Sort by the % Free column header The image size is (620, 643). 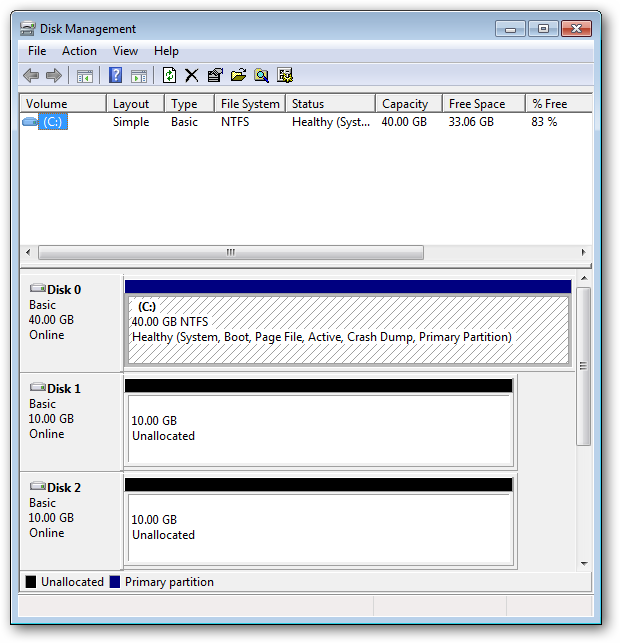click(559, 104)
